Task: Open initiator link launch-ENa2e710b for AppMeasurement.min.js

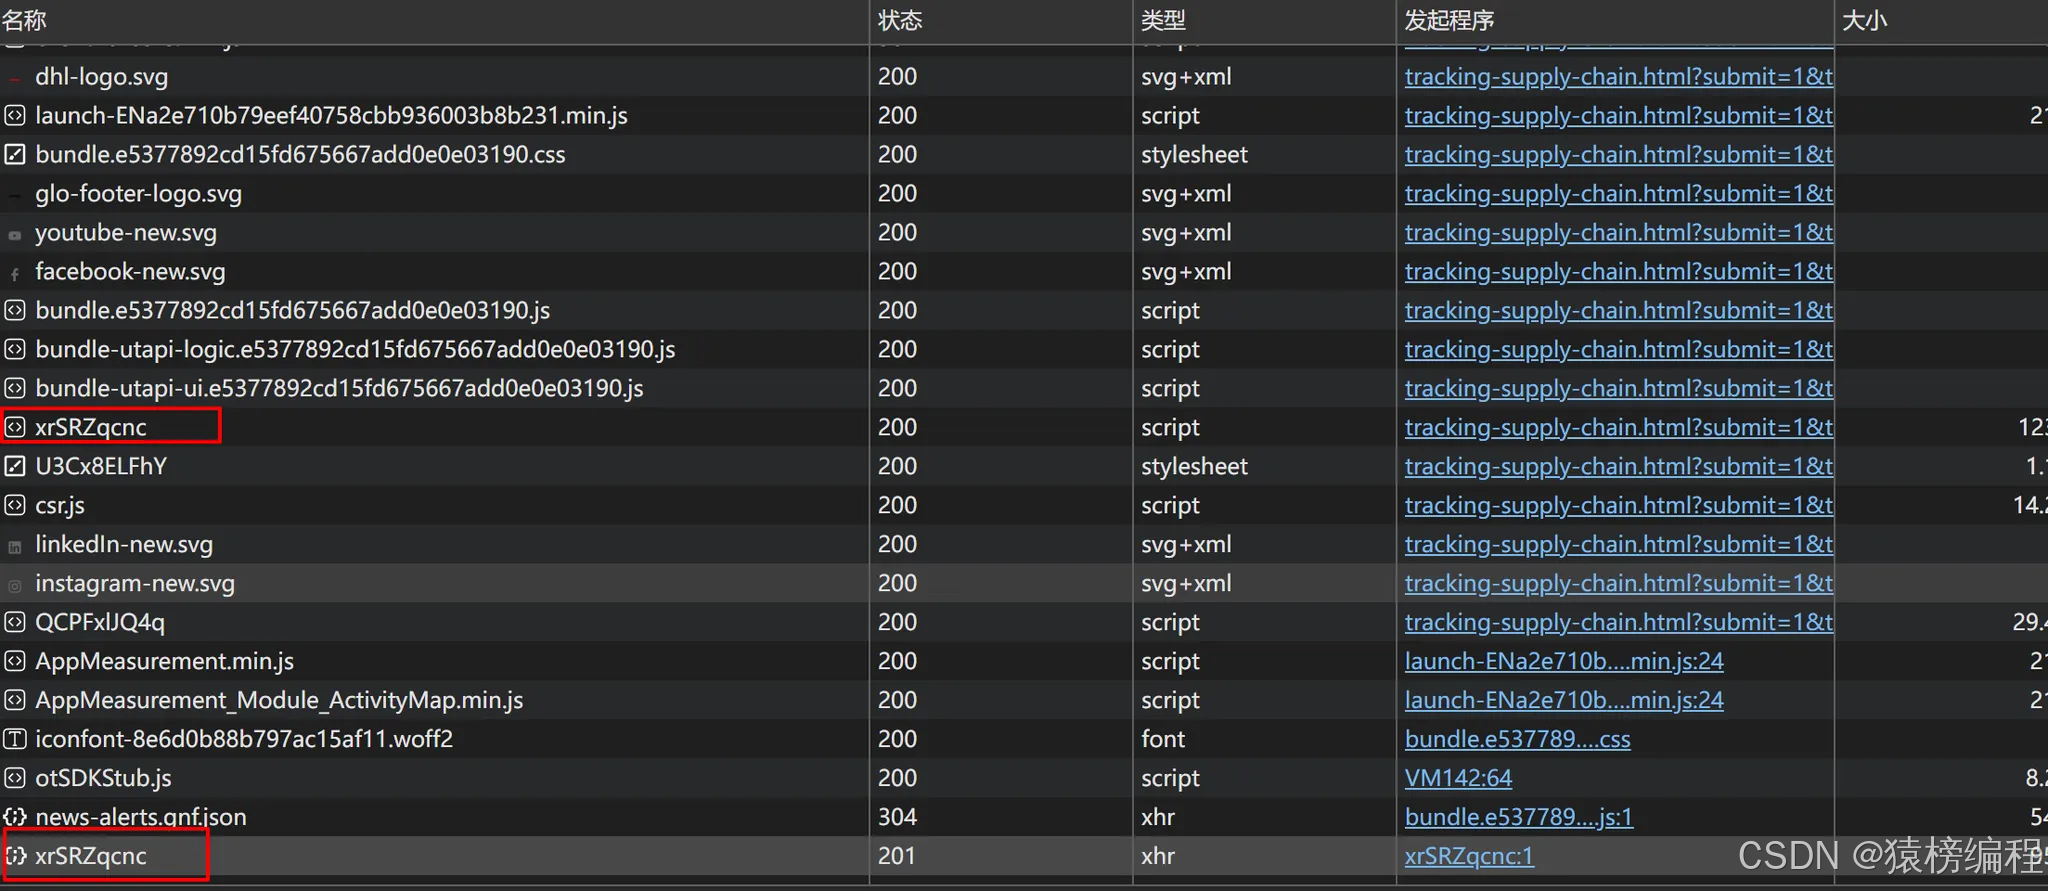Action: tap(1564, 661)
